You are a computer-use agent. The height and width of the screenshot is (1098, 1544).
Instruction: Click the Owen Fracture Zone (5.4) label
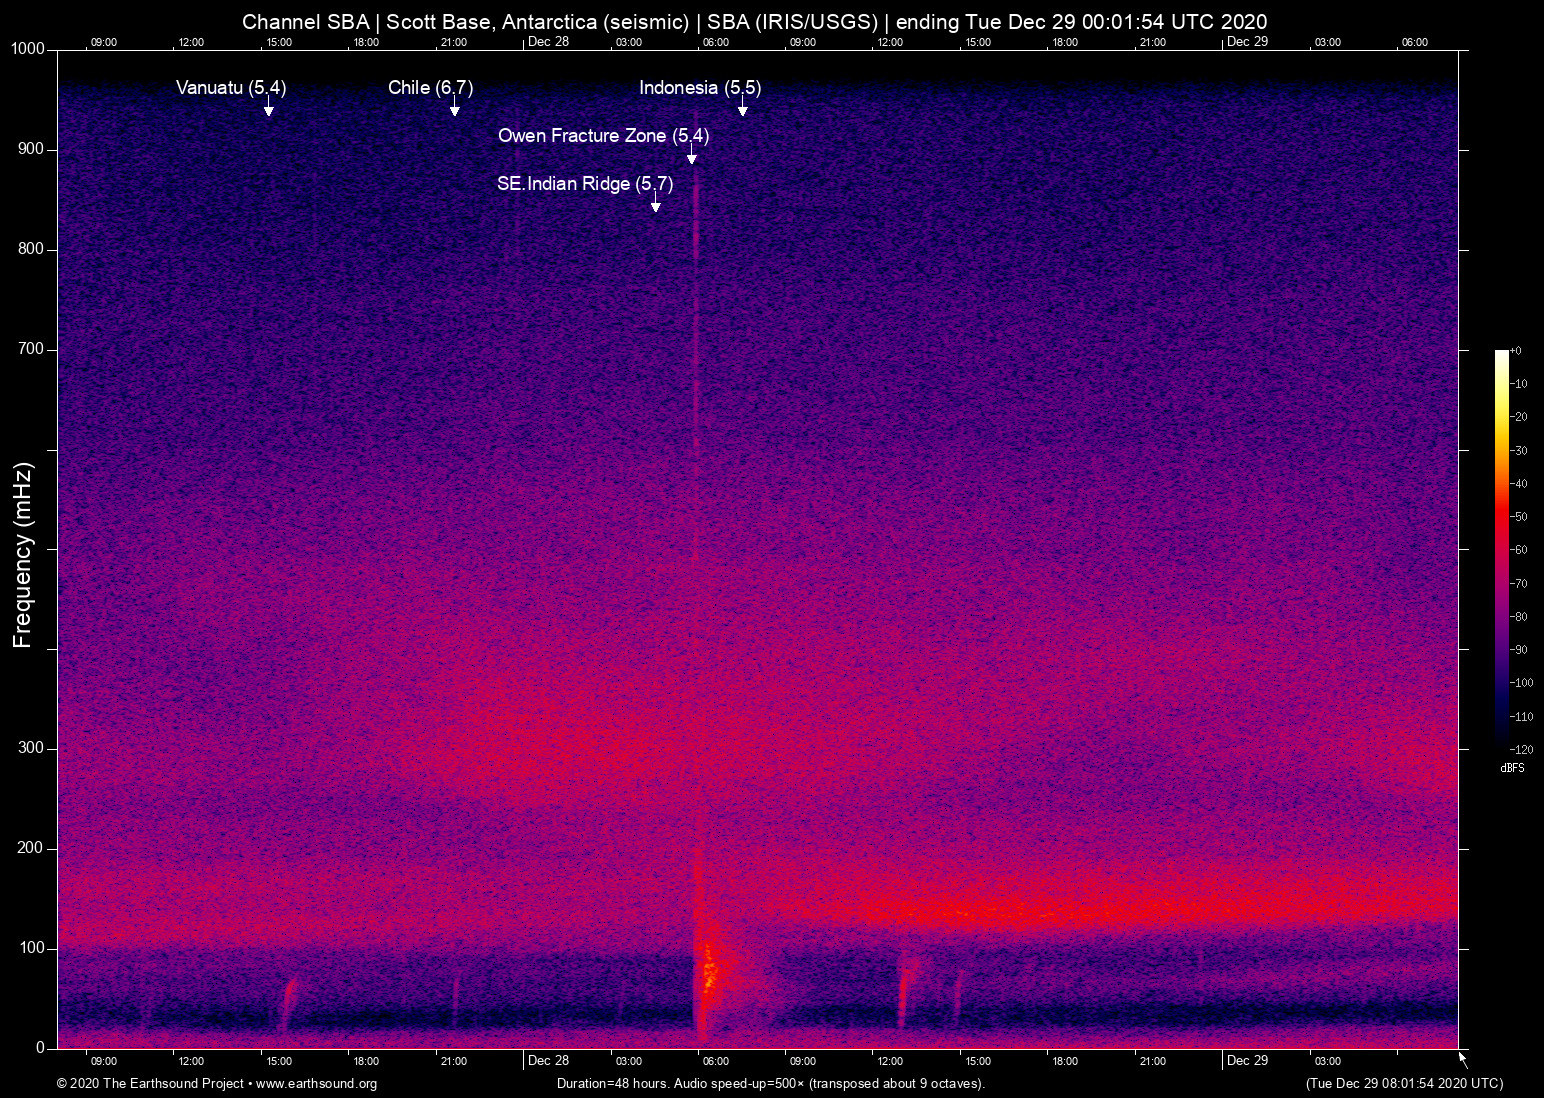click(603, 136)
